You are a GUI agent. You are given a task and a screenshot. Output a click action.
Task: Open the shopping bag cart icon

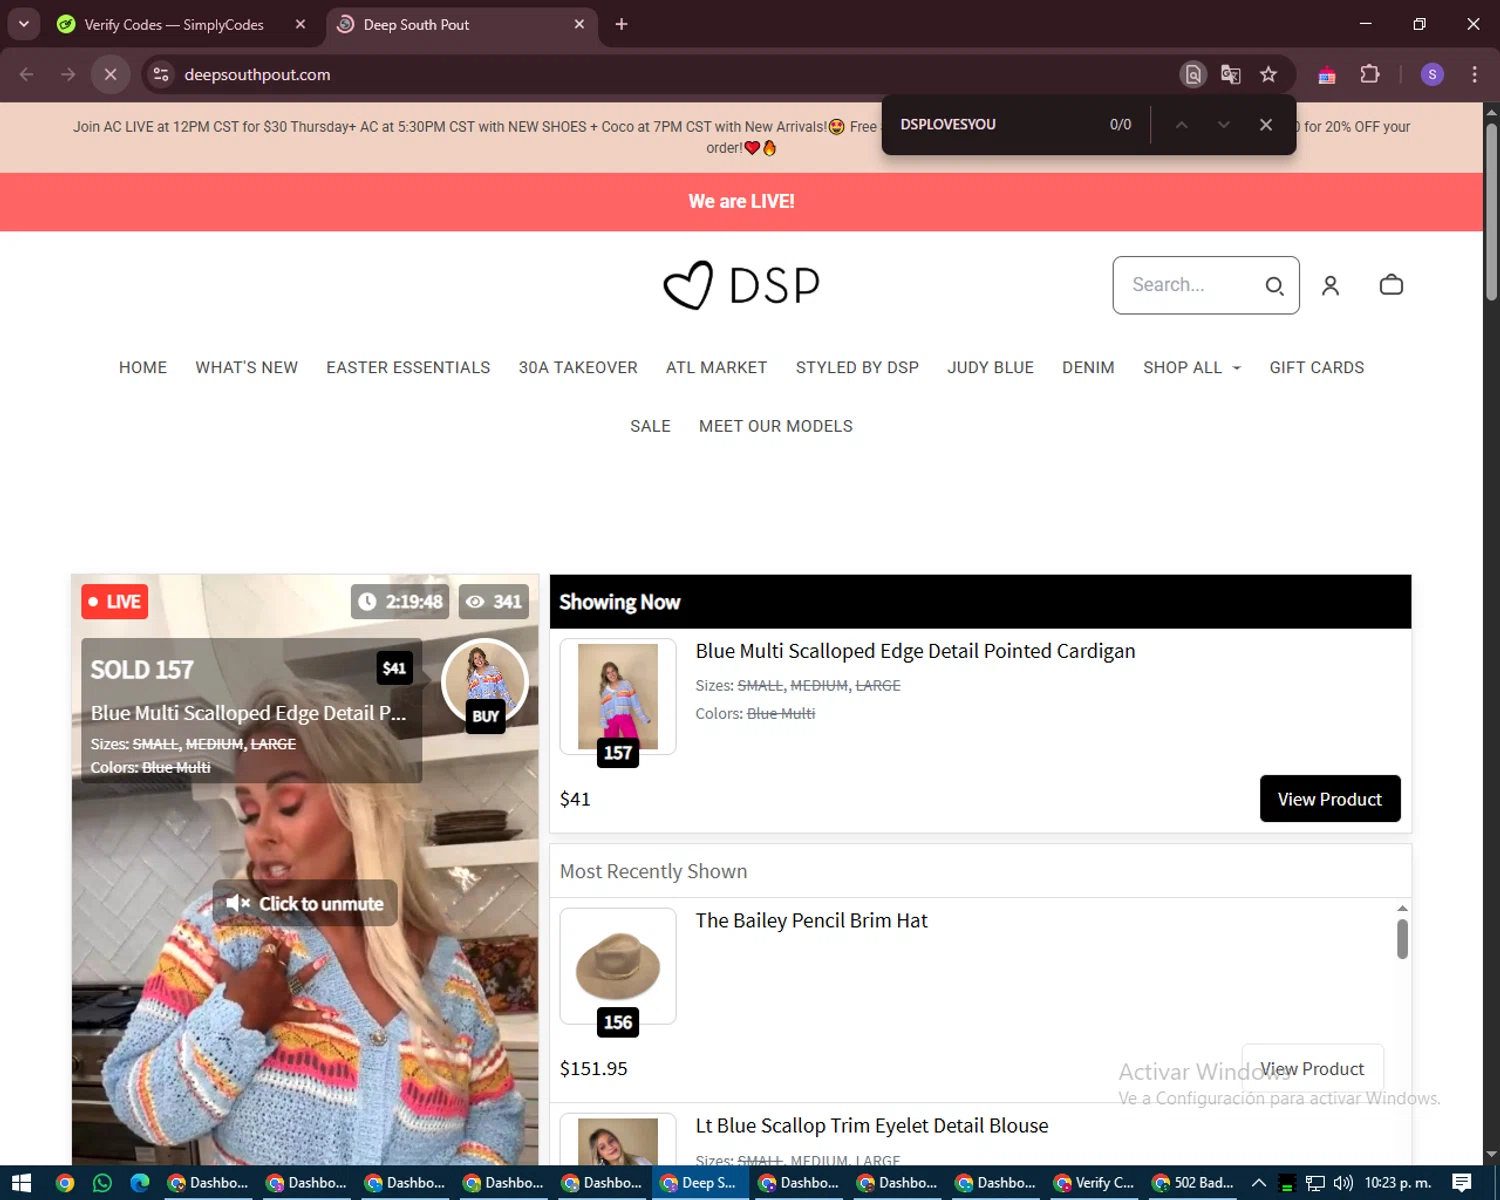pos(1391,285)
